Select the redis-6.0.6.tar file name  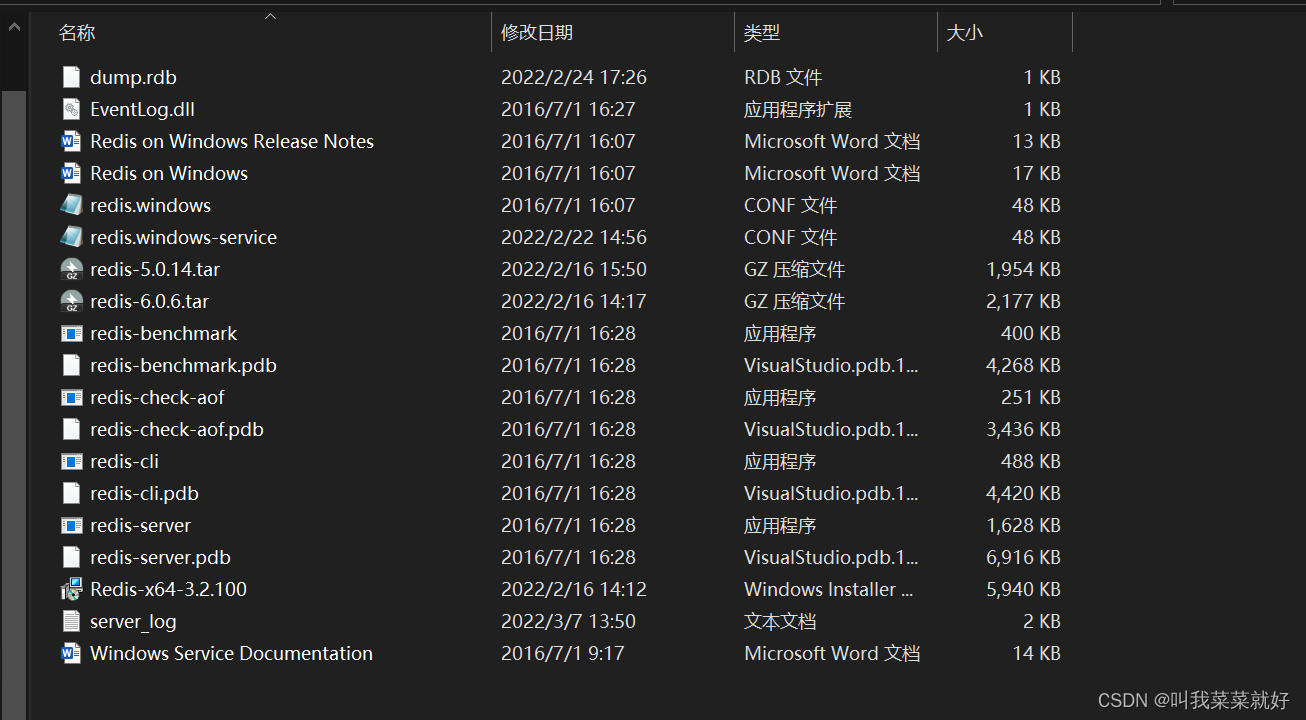pyautogui.click(x=149, y=301)
